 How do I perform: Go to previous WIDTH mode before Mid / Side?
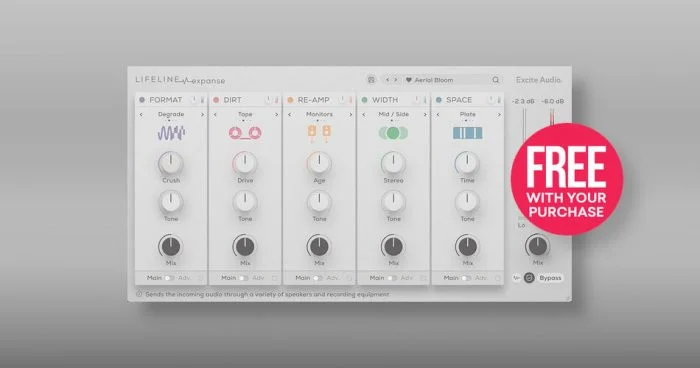(363, 115)
